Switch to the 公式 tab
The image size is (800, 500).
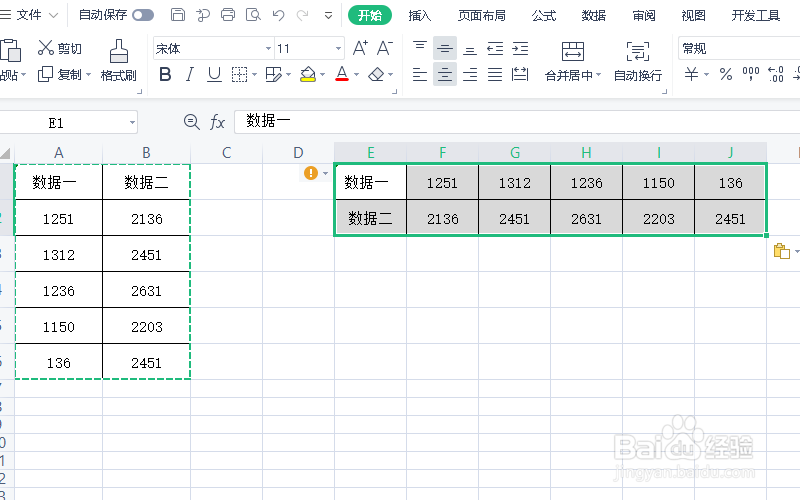tap(543, 15)
